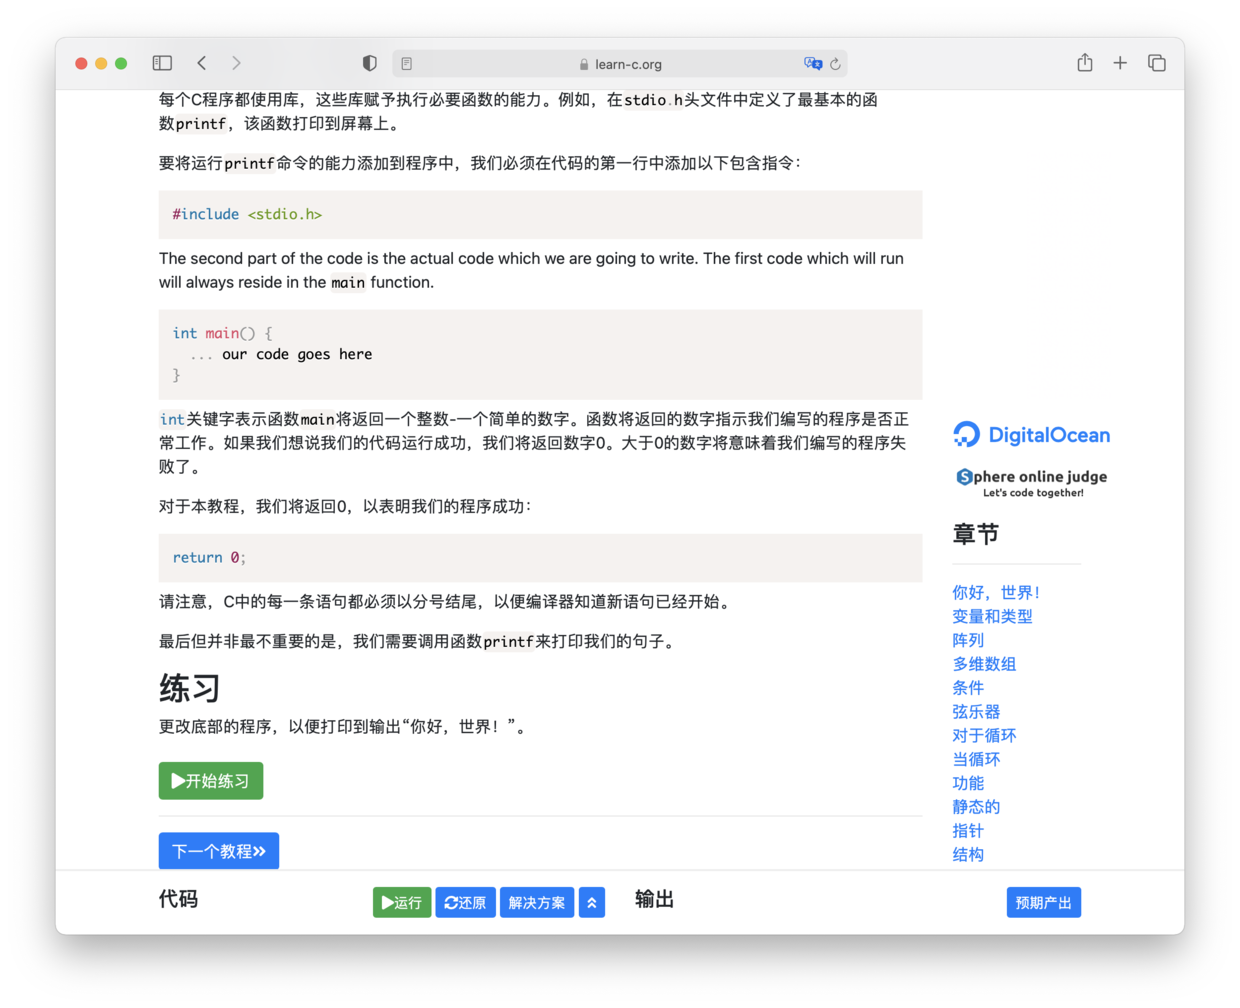Open the 当循环 chapter link
The height and width of the screenshot is (1008, 1240).
pyautogui.click(x=976, y=759)
